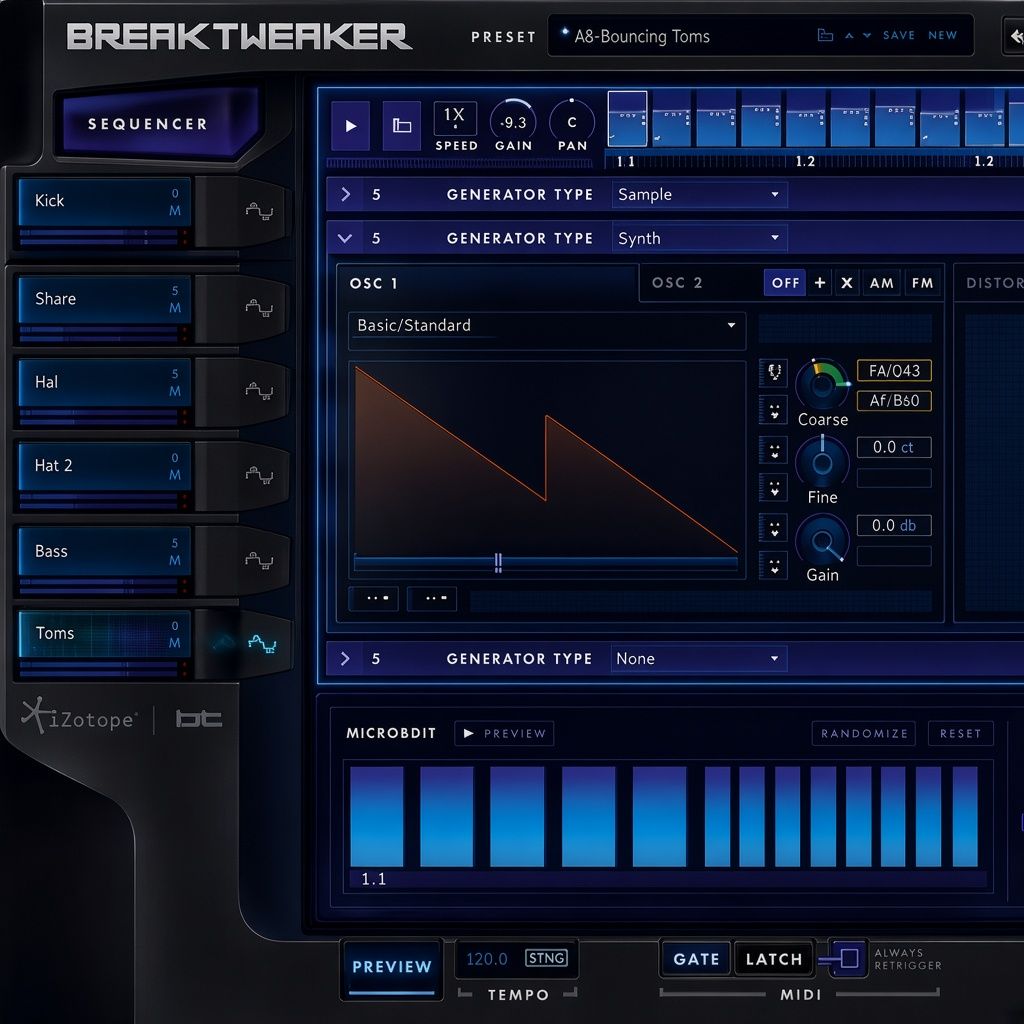The width and height of the screenshot is (1024, 1024).
Task: Click the highlighted Toms track waveform icon
Action: point(263,644)
